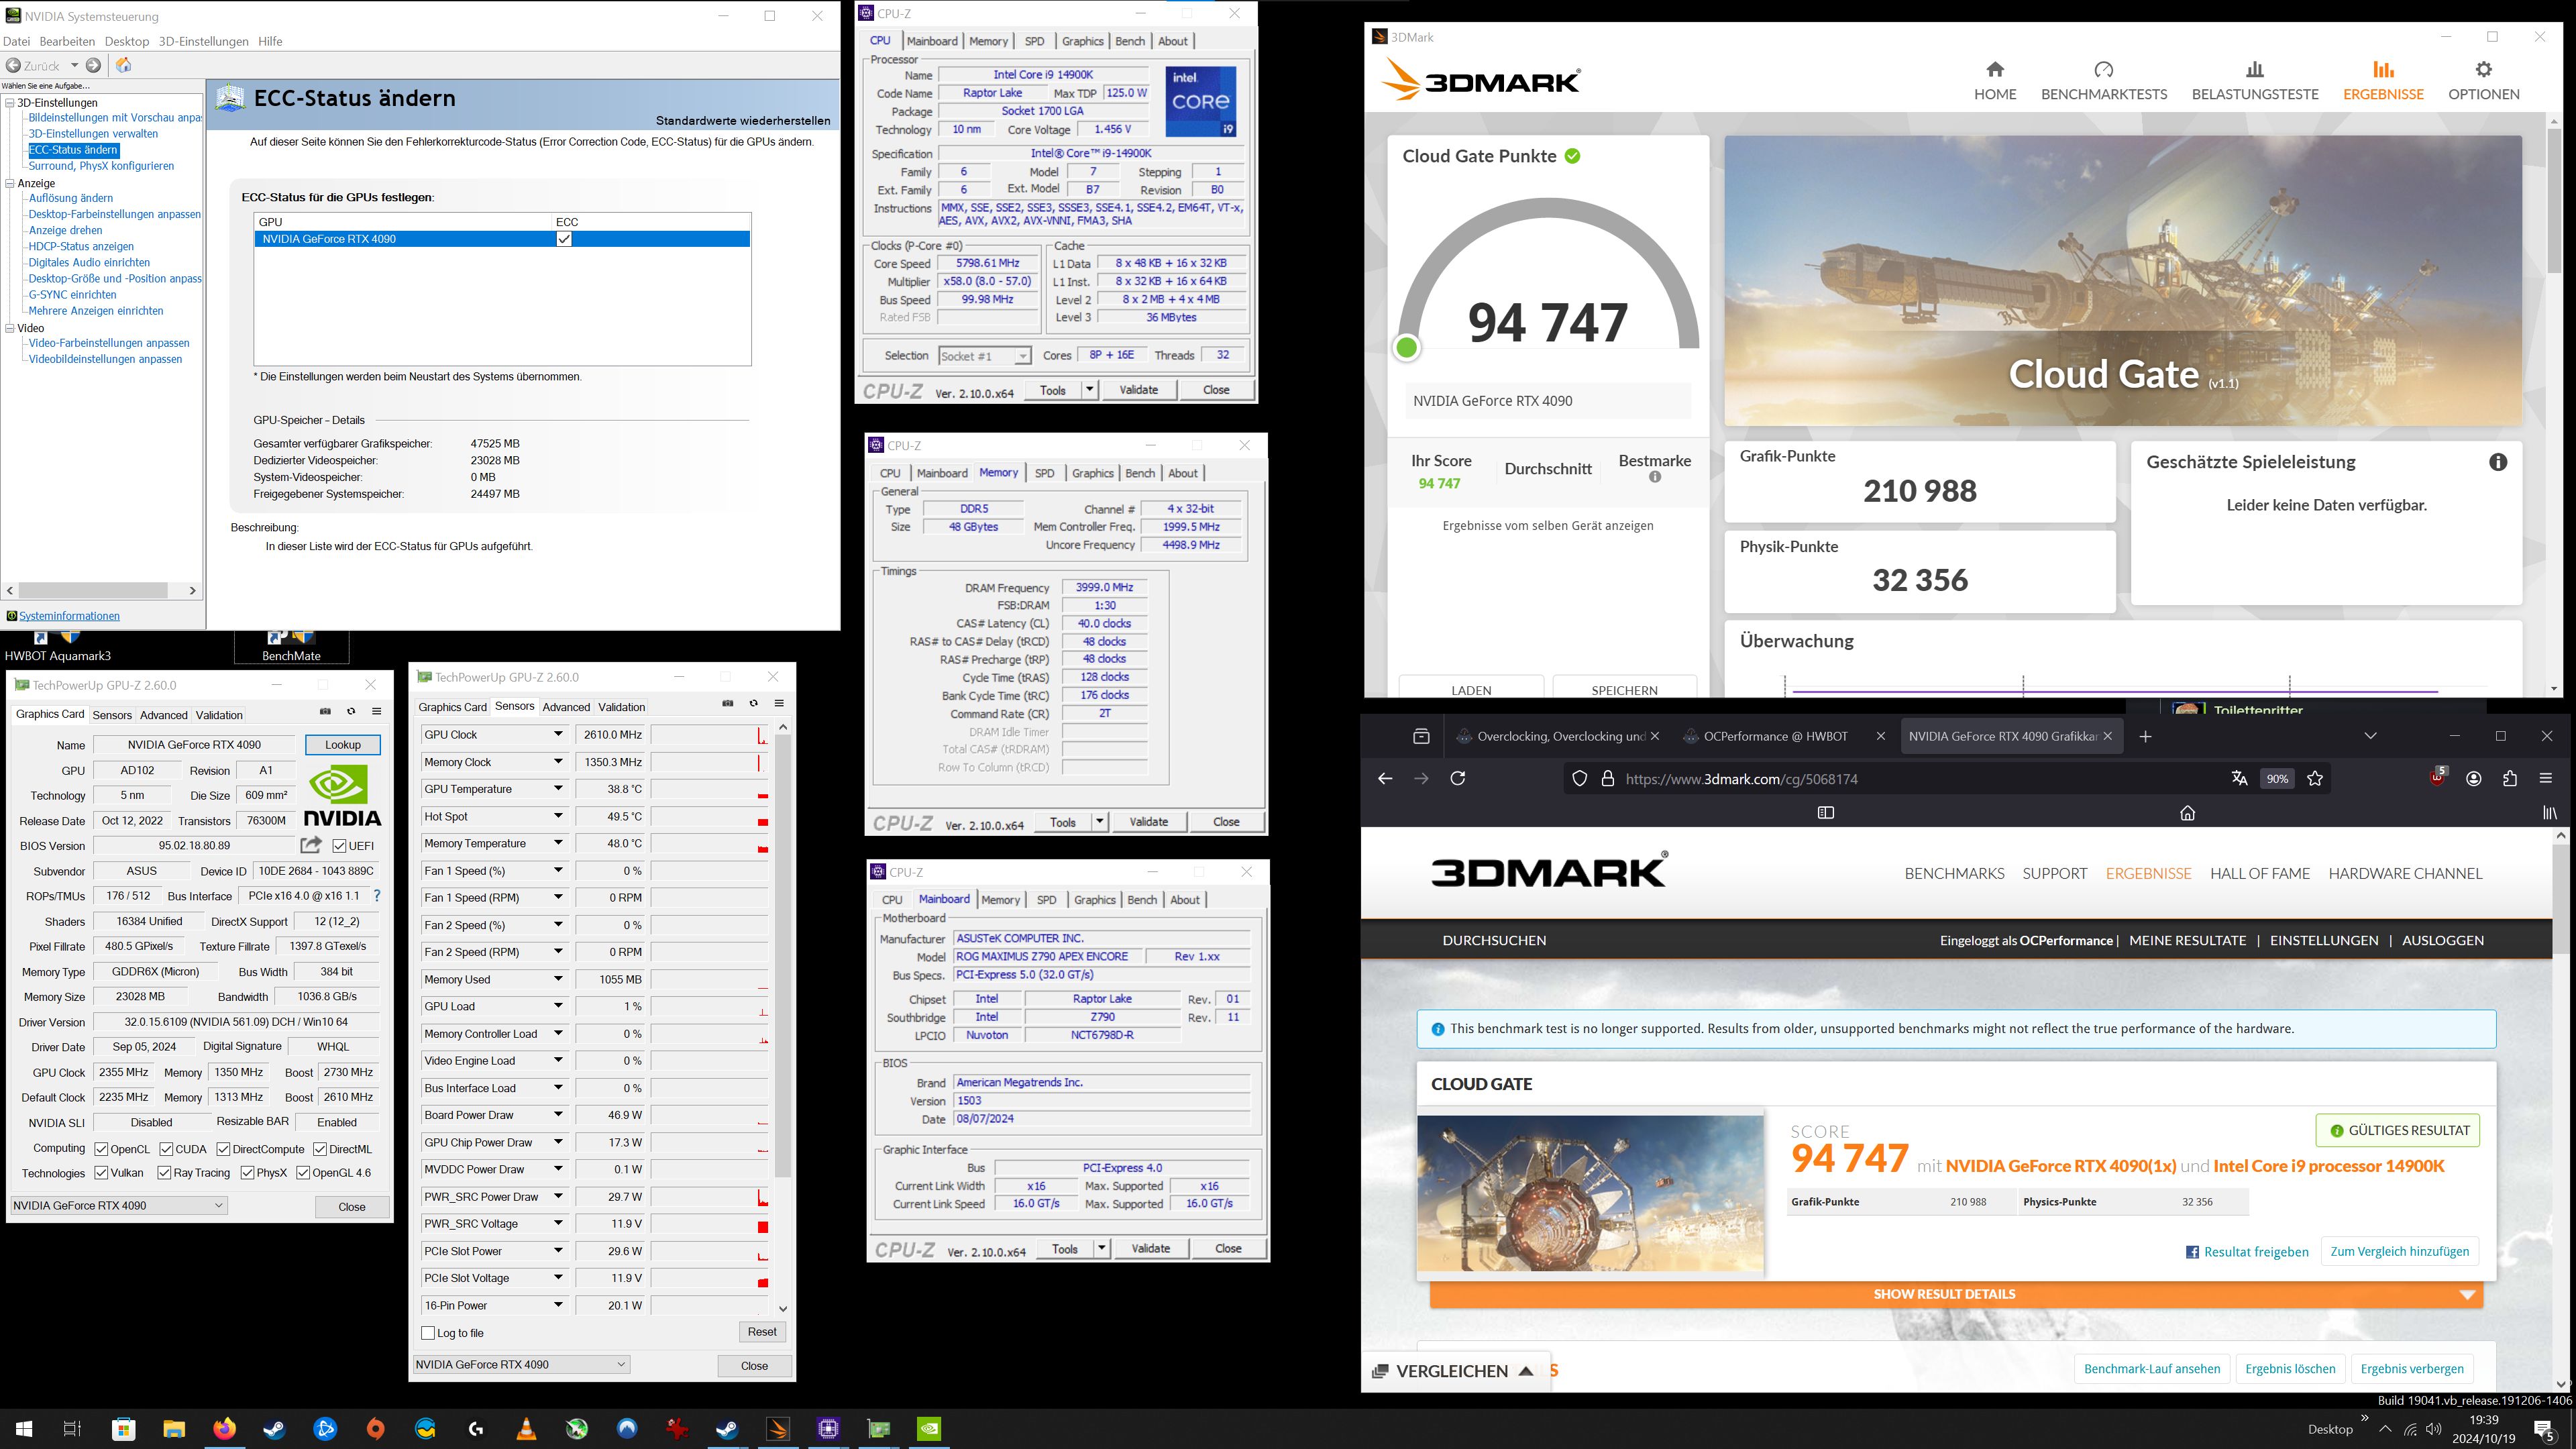The width and height of the screenshot is (2576, 1449).
Task: Toggle OpenCL checkbox in GPU-Z
Action: coord(101,1149)
